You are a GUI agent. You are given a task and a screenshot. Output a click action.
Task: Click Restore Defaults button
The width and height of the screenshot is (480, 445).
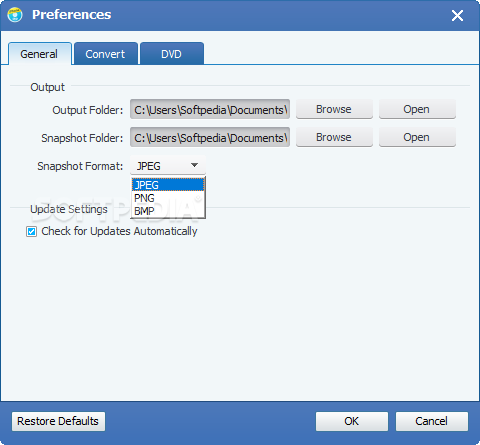[x=58, y=421]
